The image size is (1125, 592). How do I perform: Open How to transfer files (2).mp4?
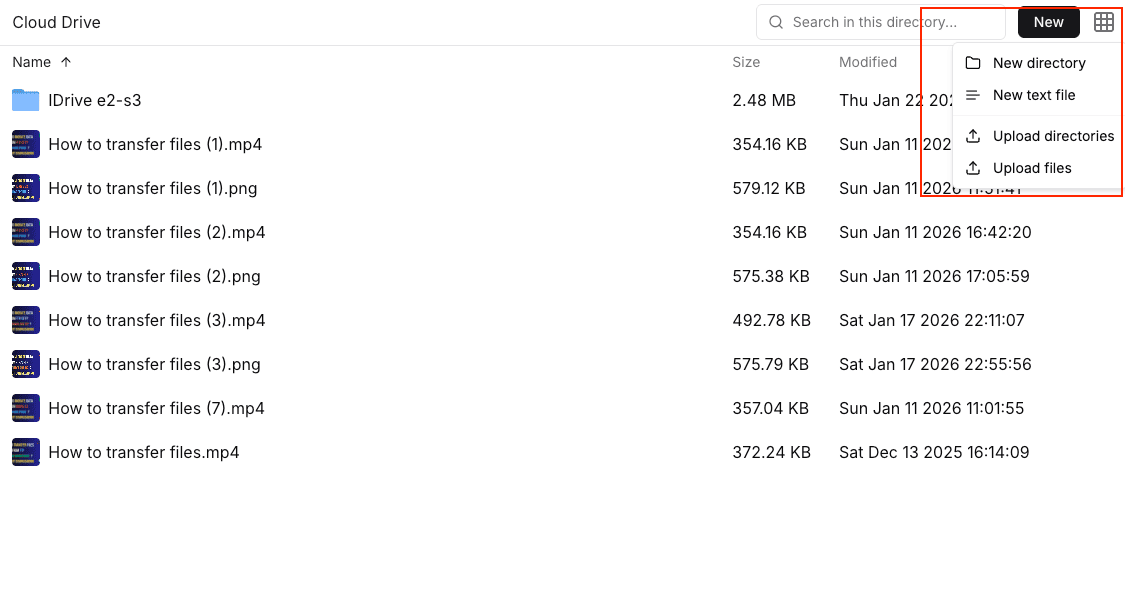[156, 232]
